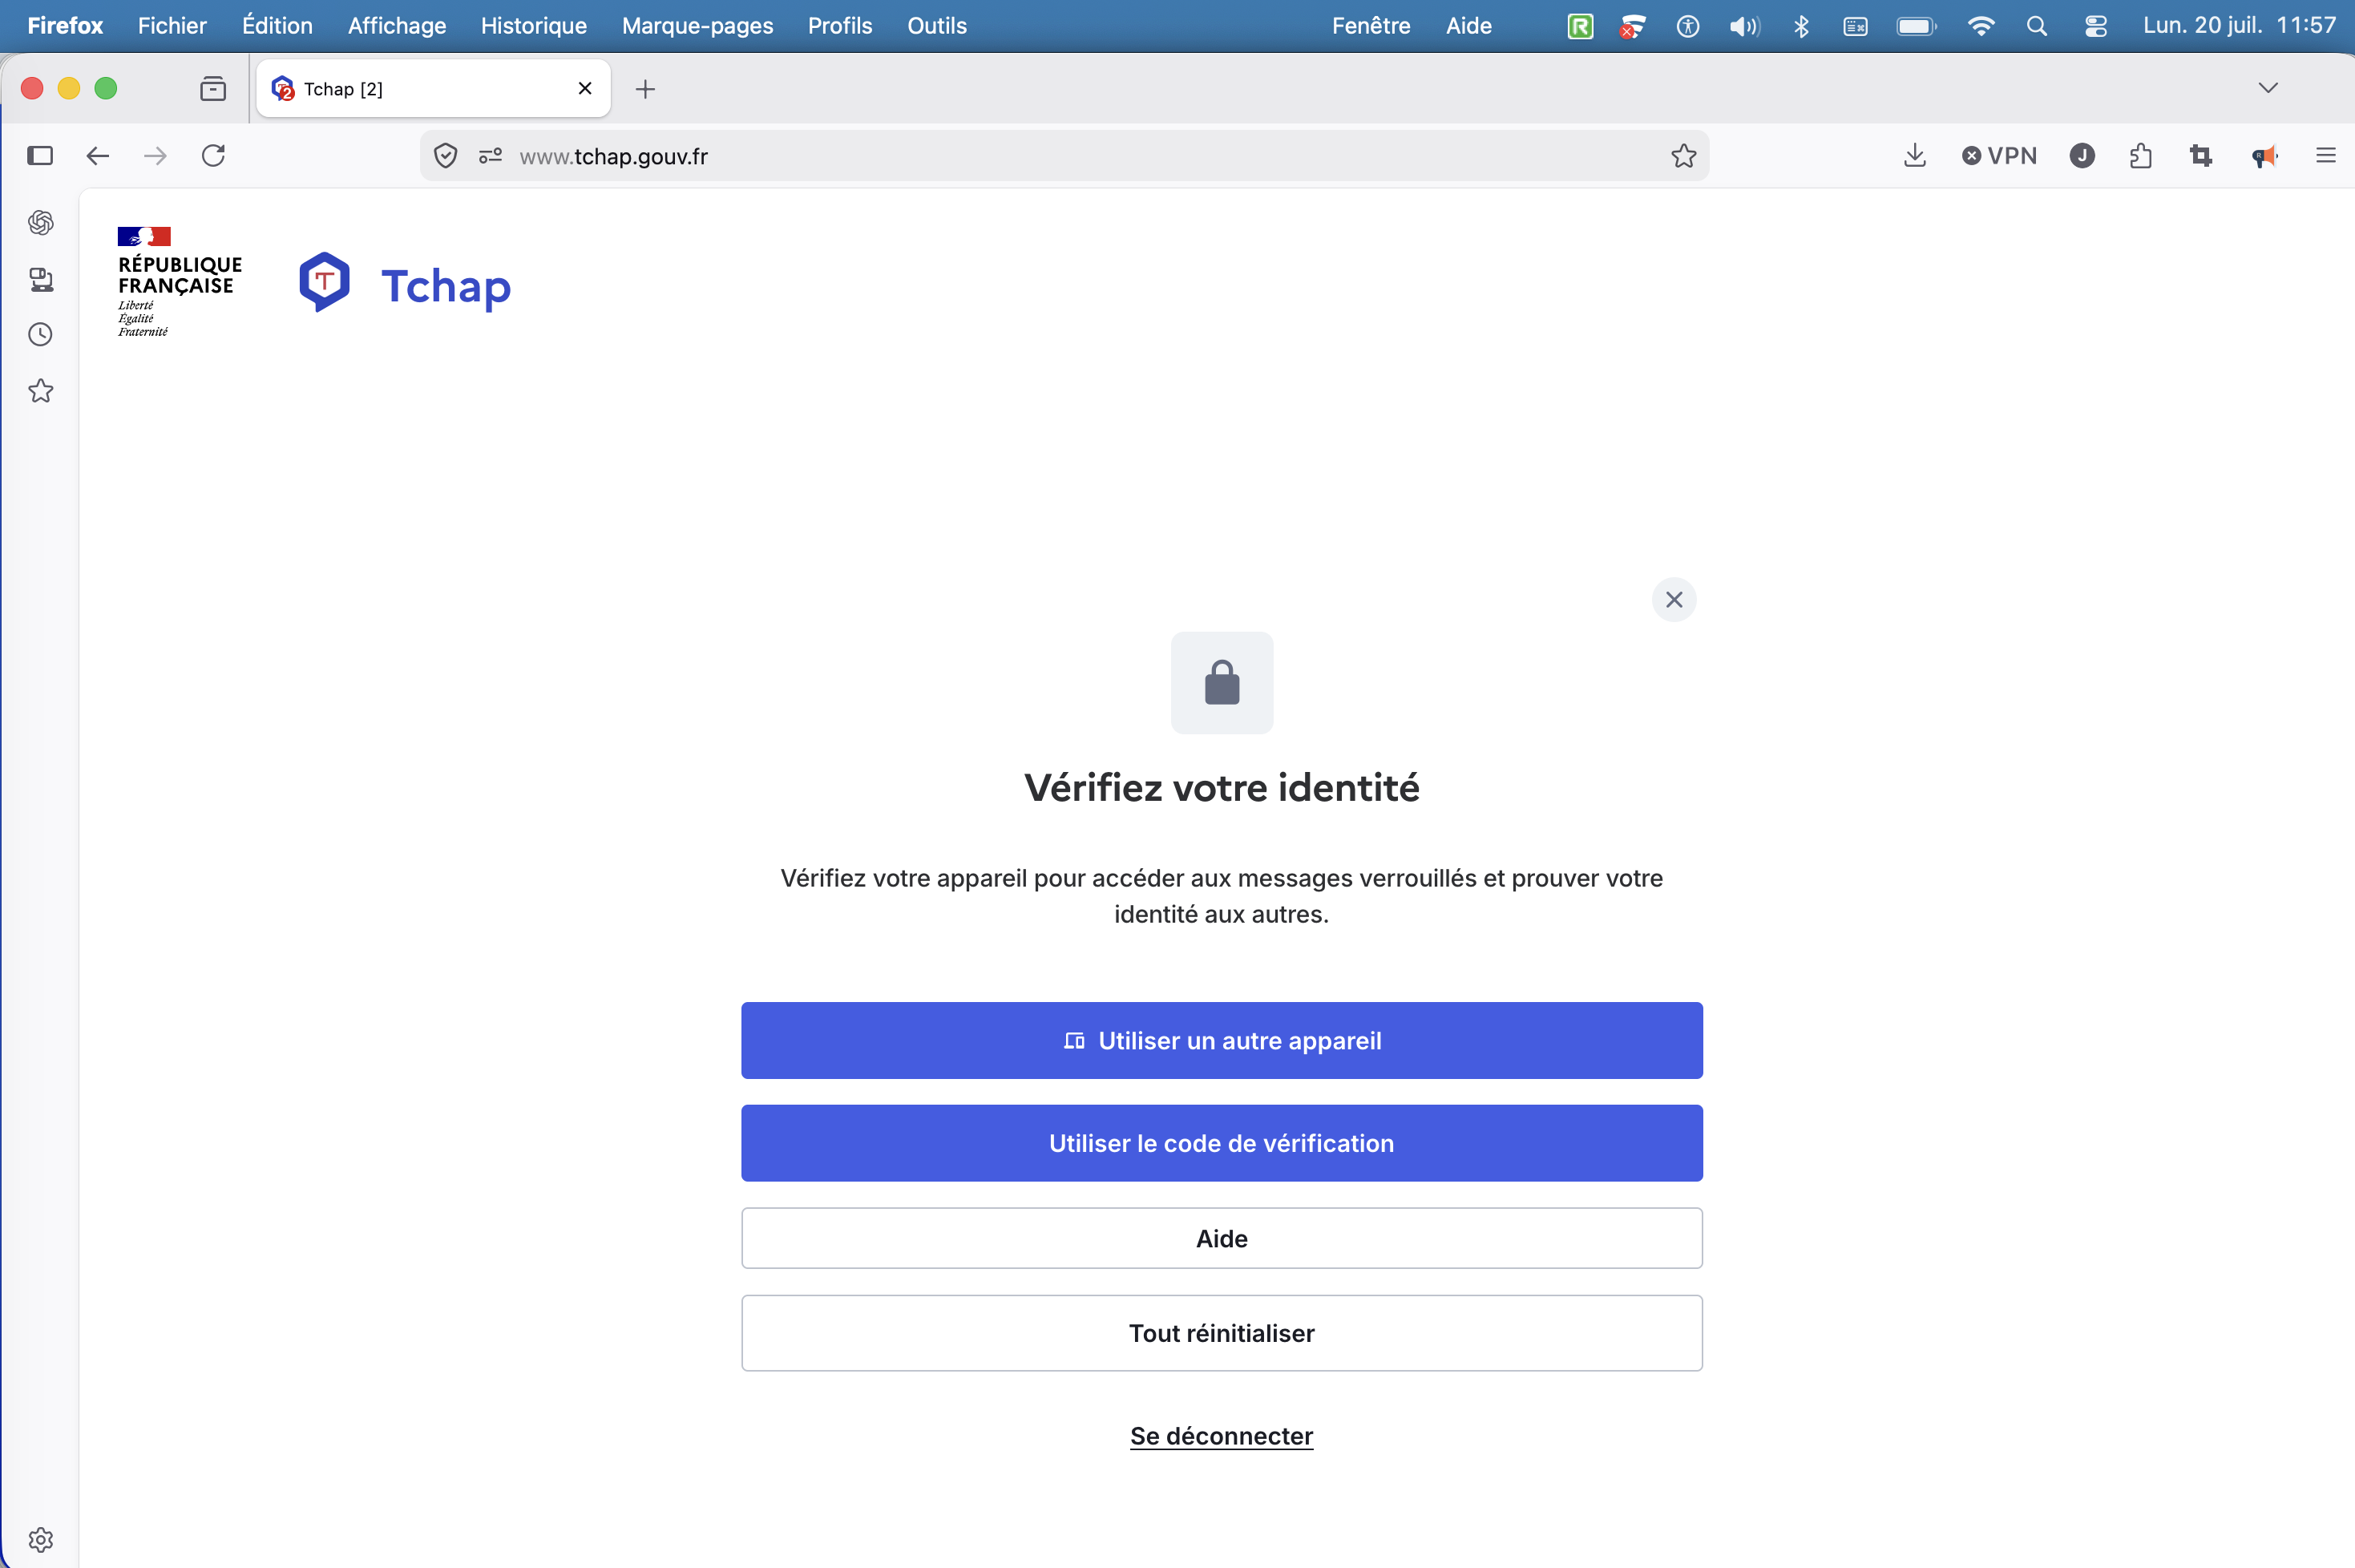Go back with the back arrow
This screenshot has height=1568, width=2355.
coord(97,156)
